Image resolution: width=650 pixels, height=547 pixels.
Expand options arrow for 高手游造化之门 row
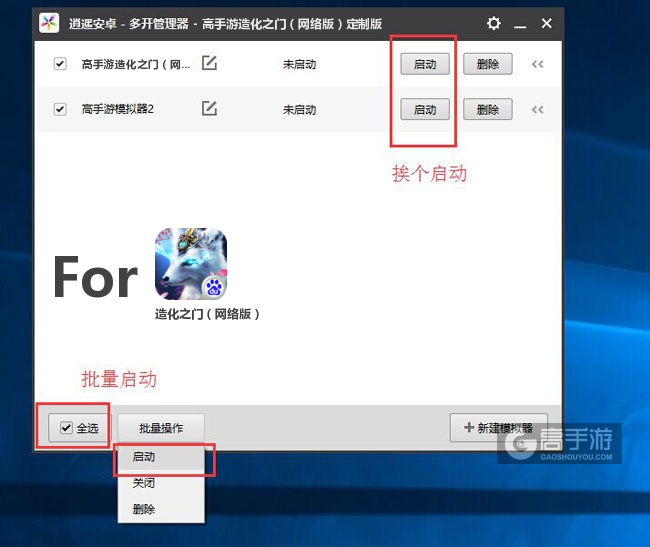pyautogui.click(x=538, y=64)
